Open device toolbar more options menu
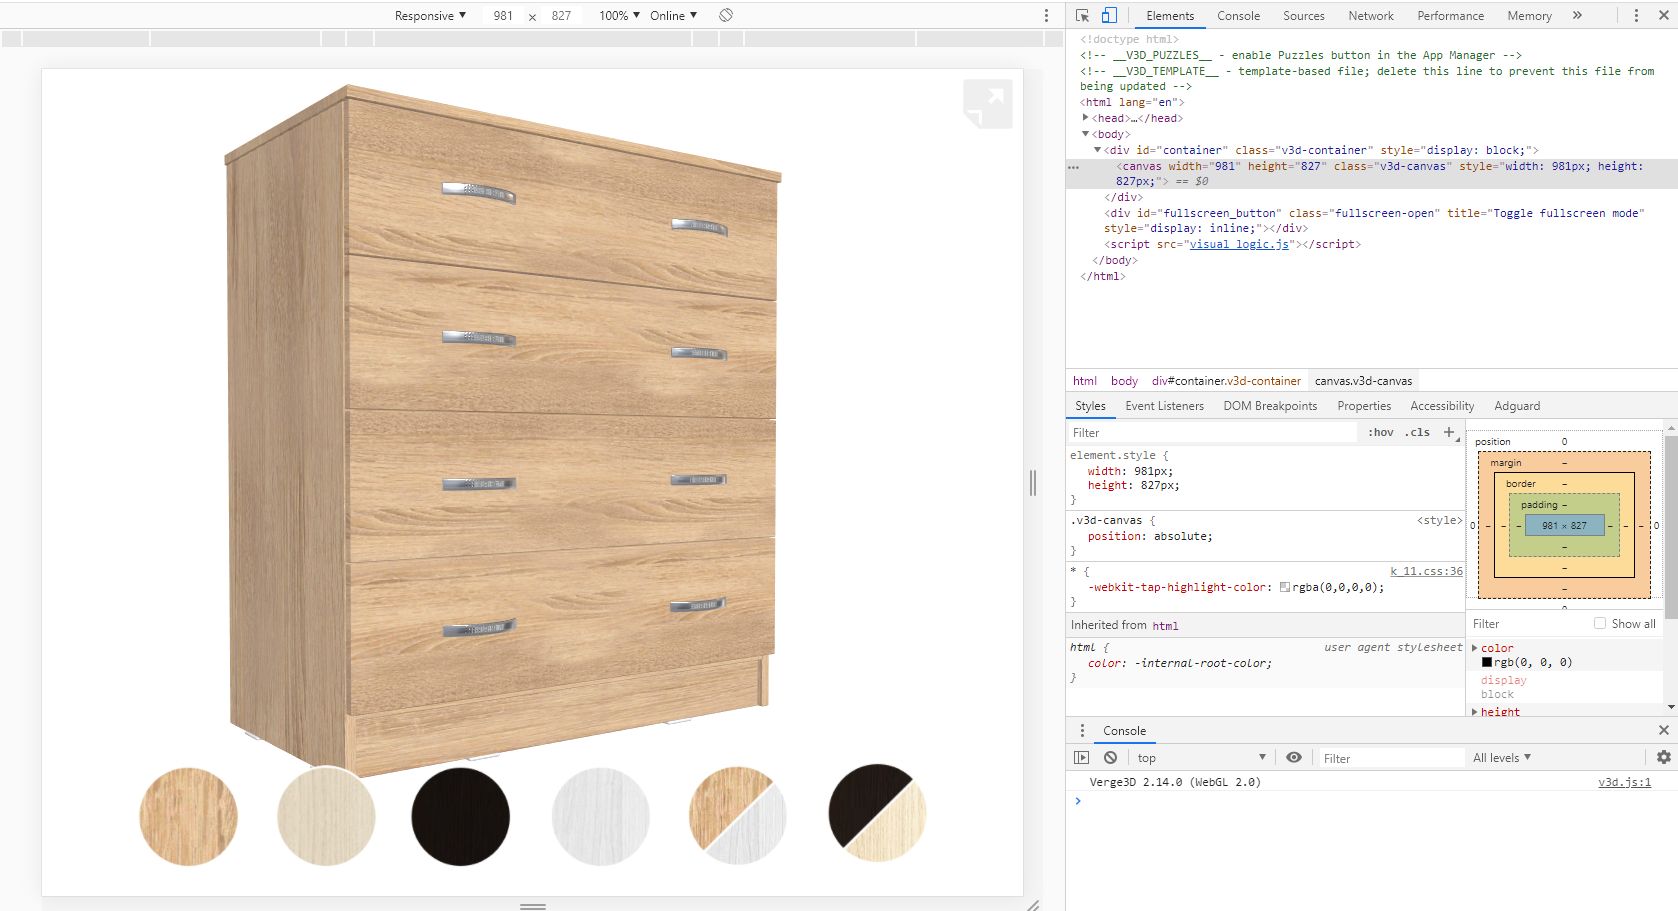Screen dimensions: 1678x911 (x=1046, y=15)
